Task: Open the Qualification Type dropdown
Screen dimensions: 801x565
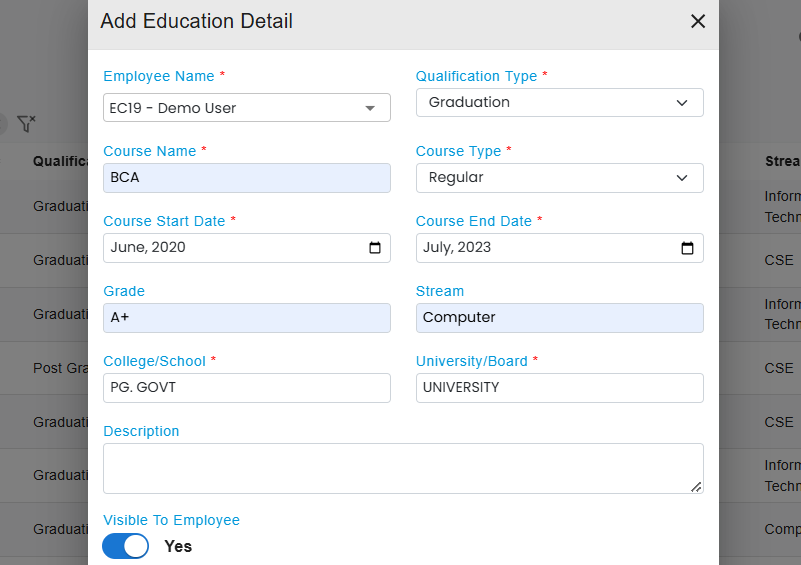Action: click(x=559, y=103)
